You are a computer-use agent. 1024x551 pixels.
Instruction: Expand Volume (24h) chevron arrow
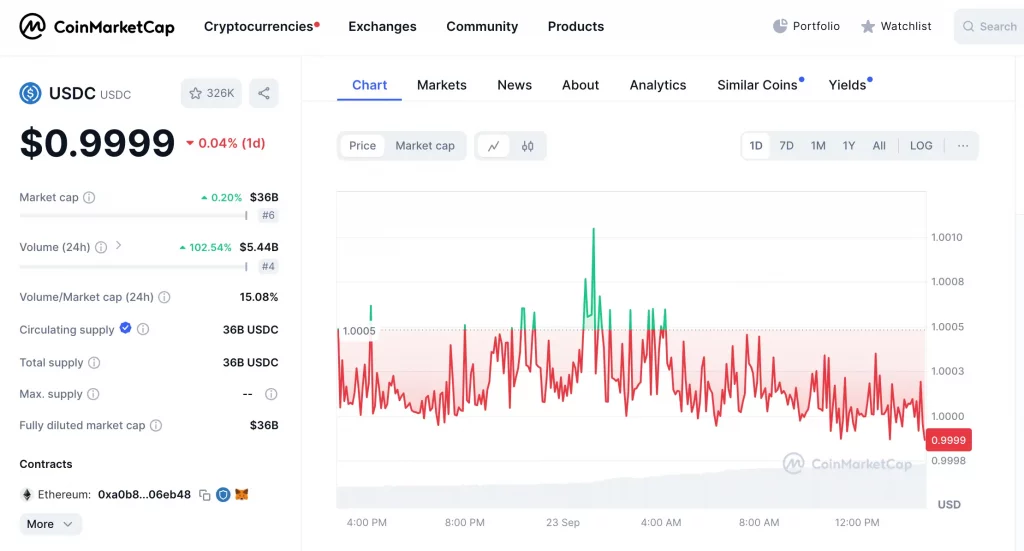click(x=118, y=245)
